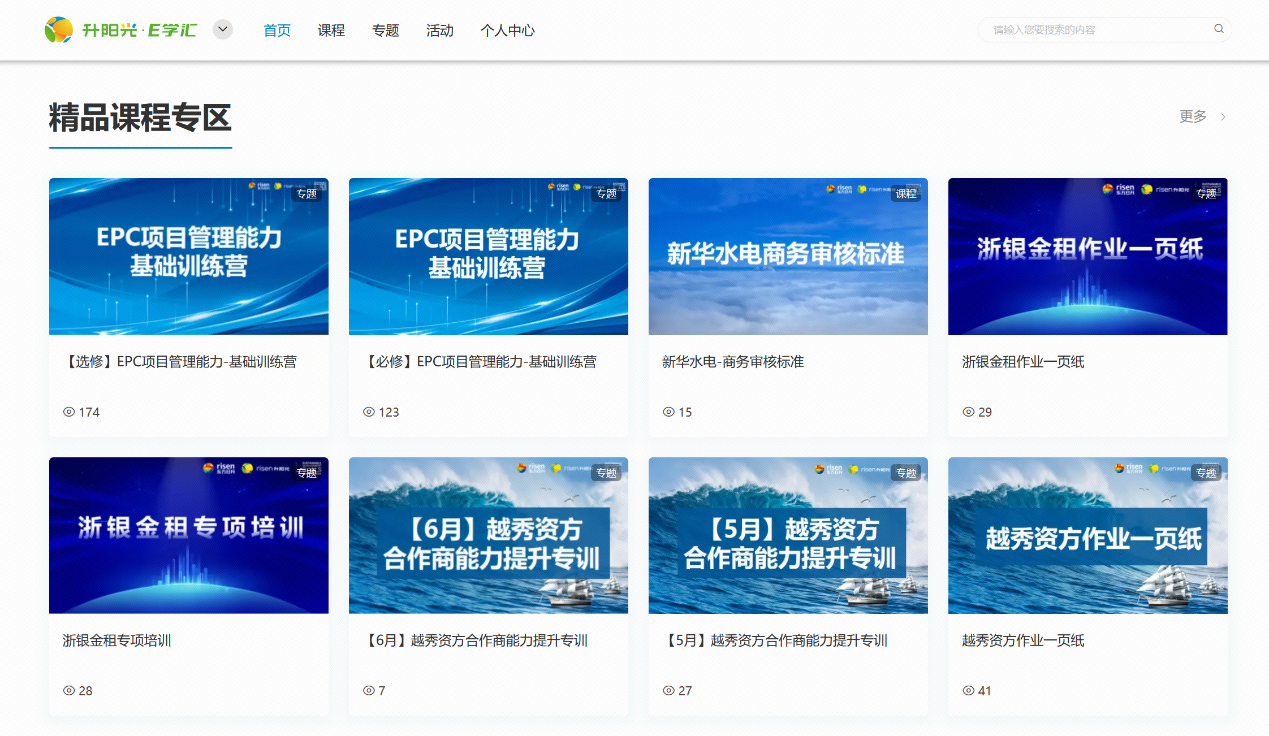Image resolution: width=1269 pixels, height=736 pixels.
Task: Click title 【5月】越秀资方合作商能力提升专训
Action: point(775,640)
